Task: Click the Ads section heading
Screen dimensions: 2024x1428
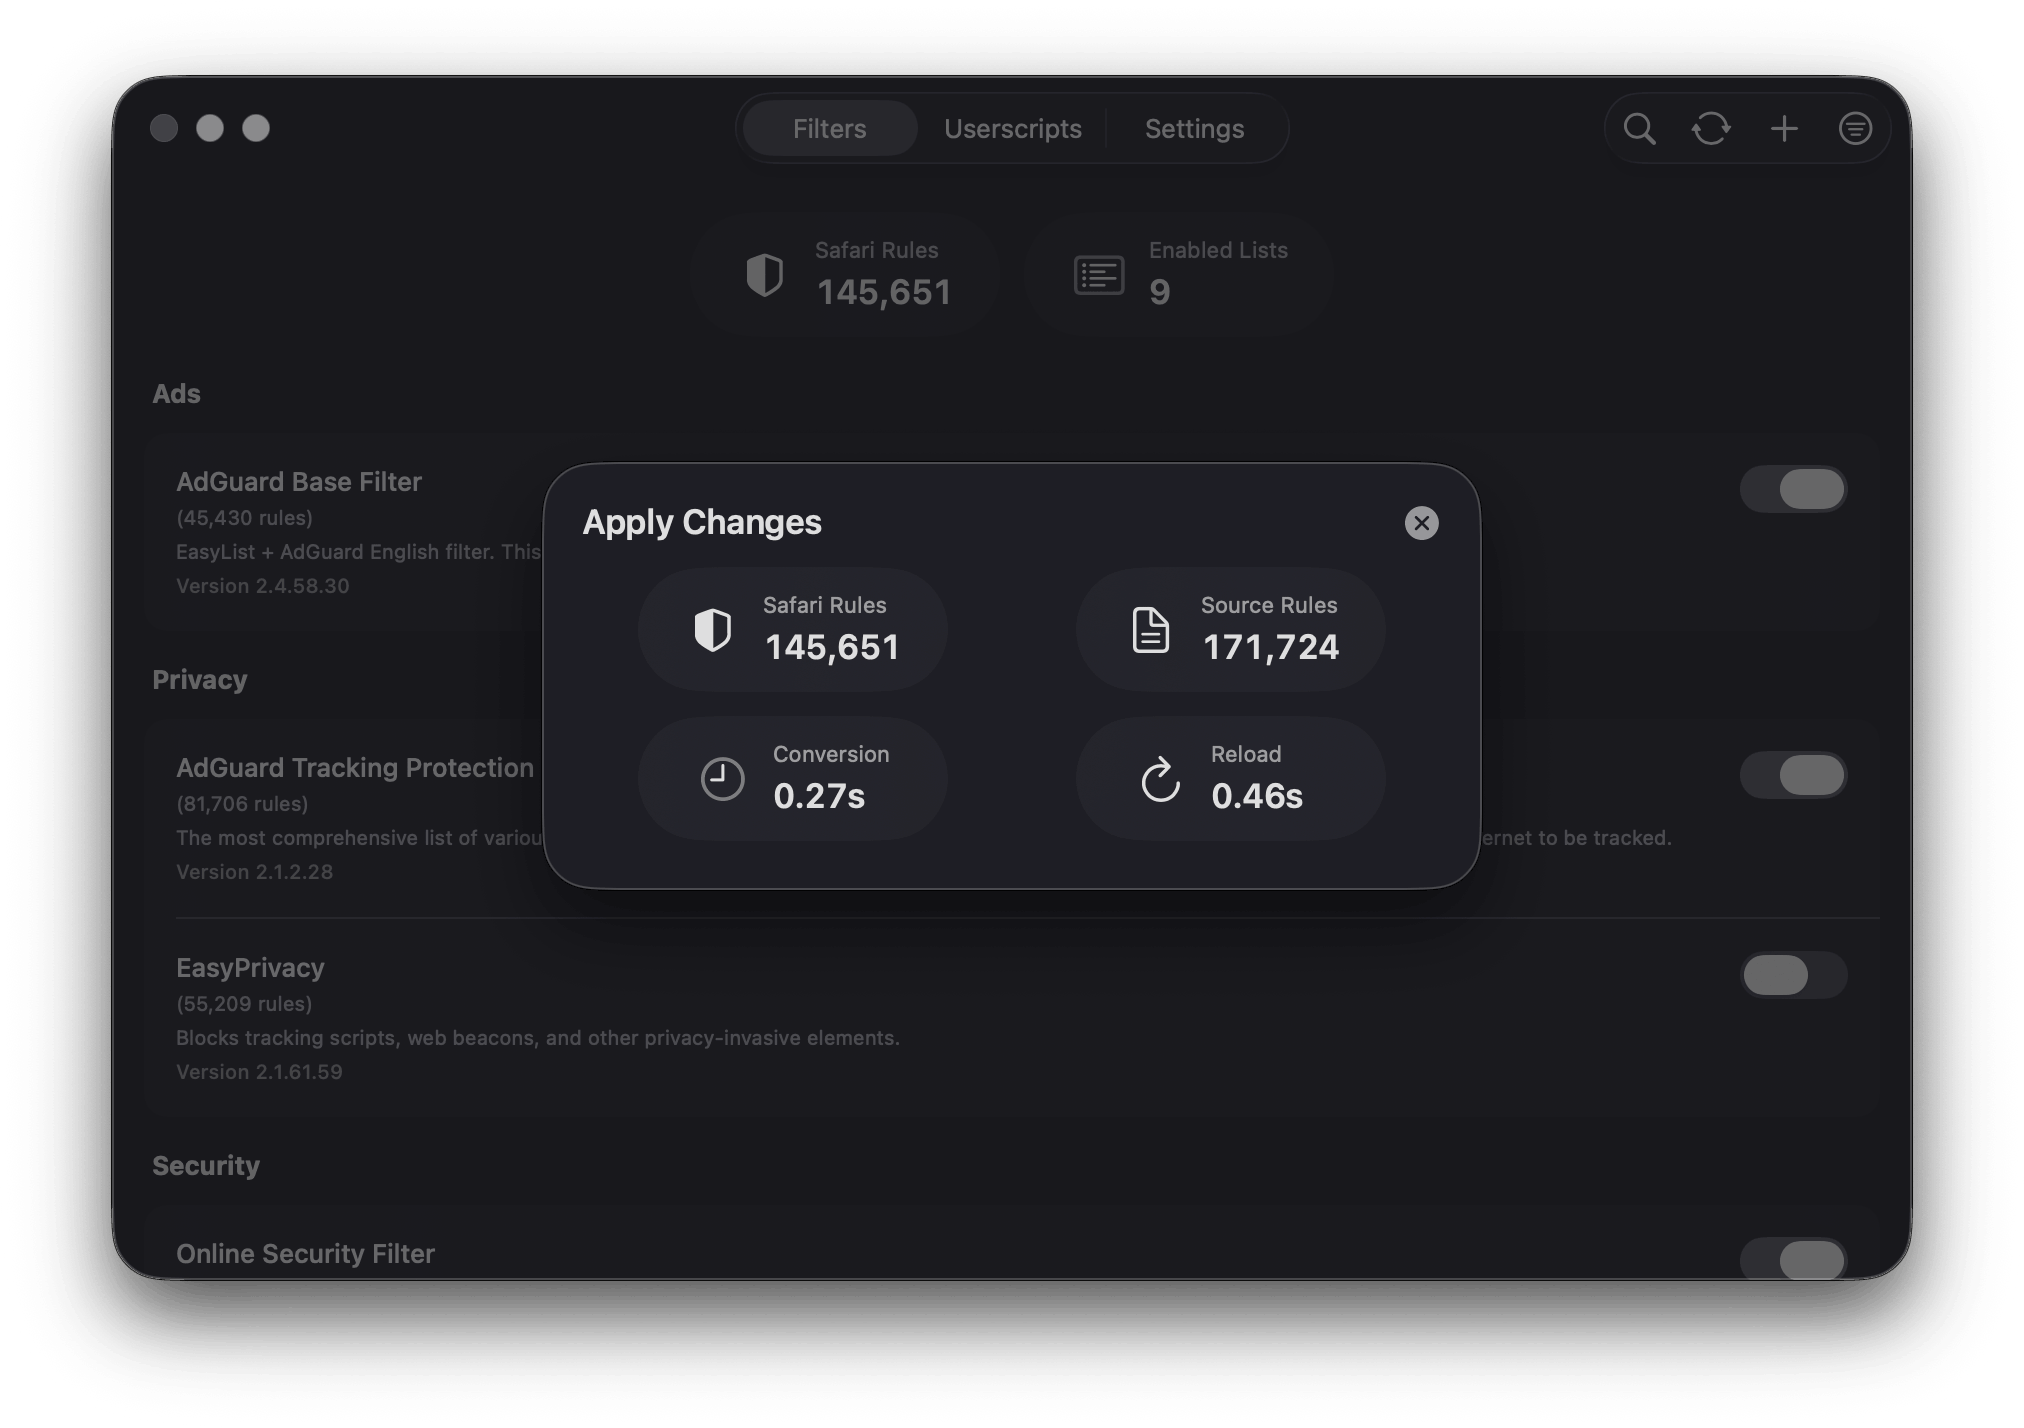Action: click(x=176, y=394)
